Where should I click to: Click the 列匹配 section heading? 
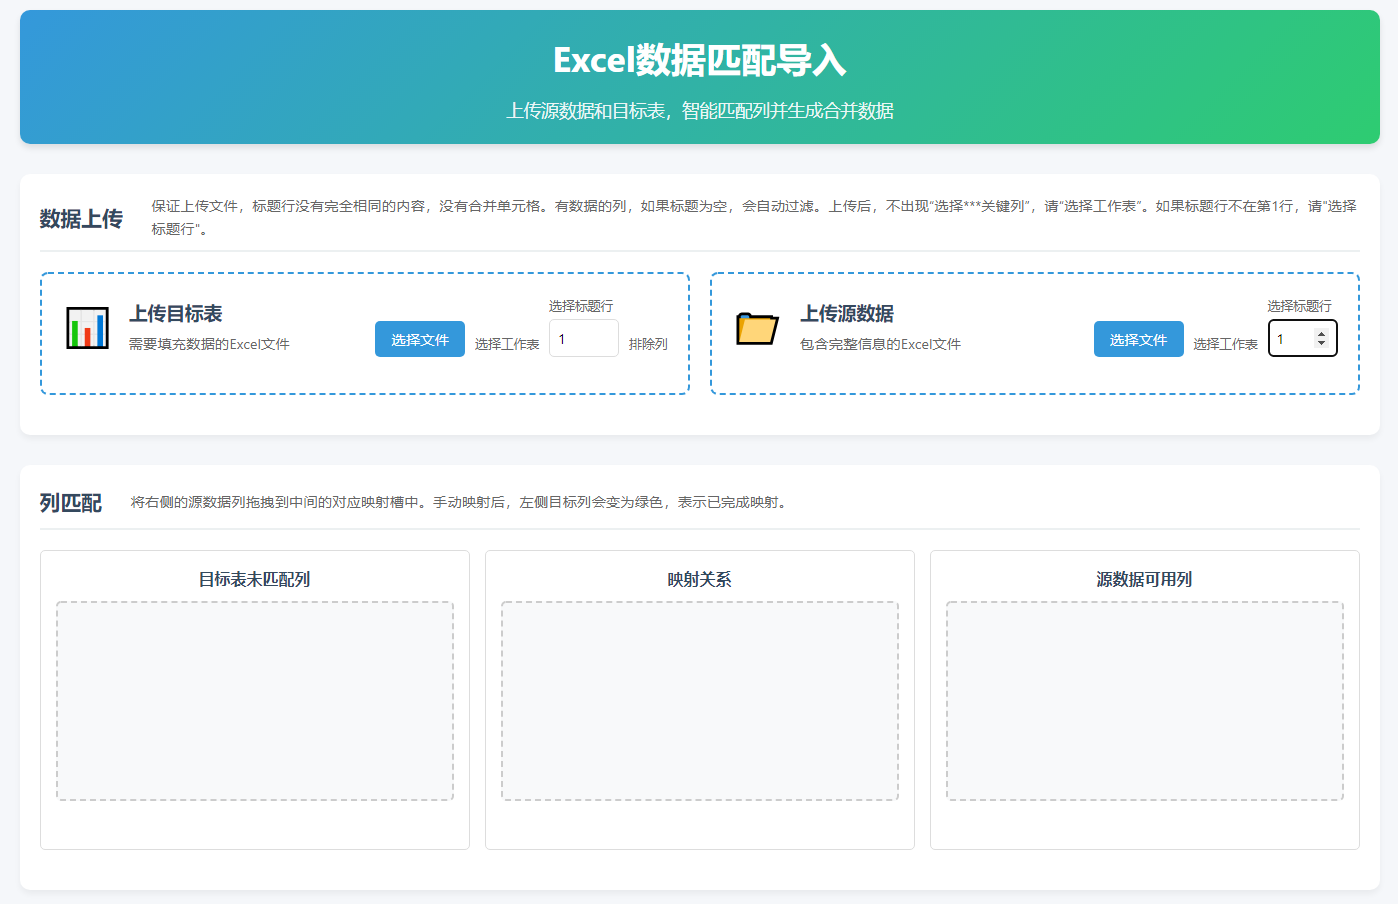coord(71,503)
